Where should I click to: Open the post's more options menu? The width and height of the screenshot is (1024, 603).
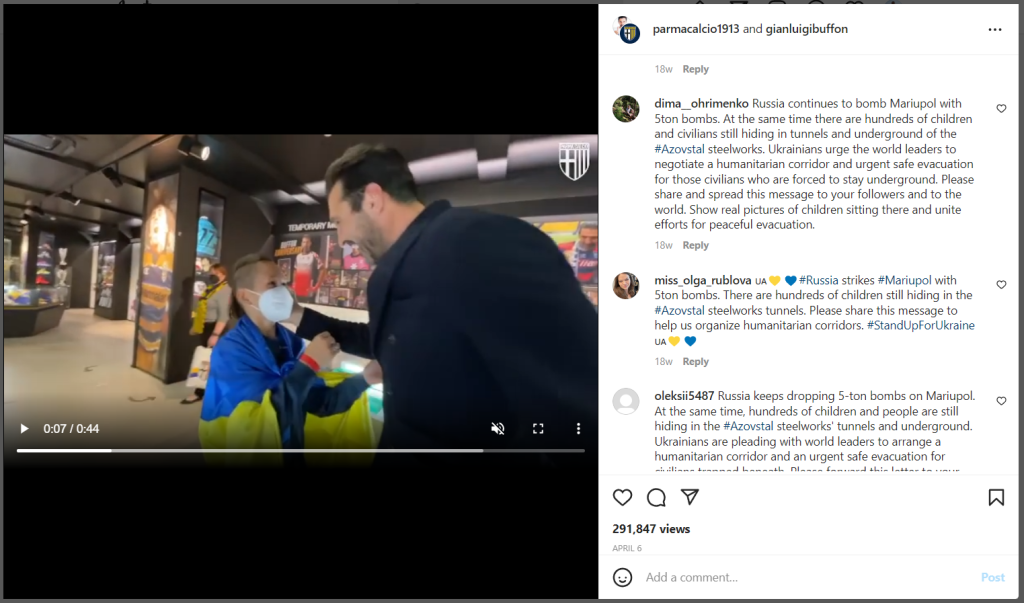coord(995,29)
